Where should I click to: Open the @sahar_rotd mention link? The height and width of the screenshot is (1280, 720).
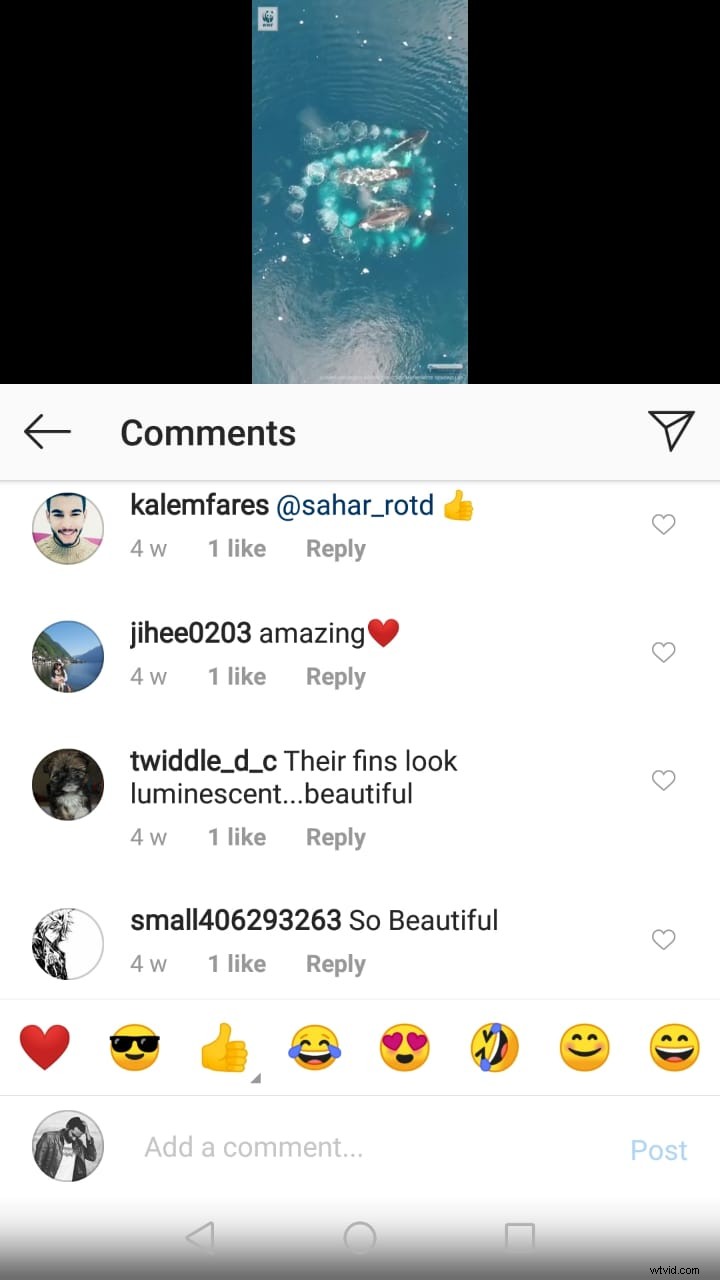[354, 506]
